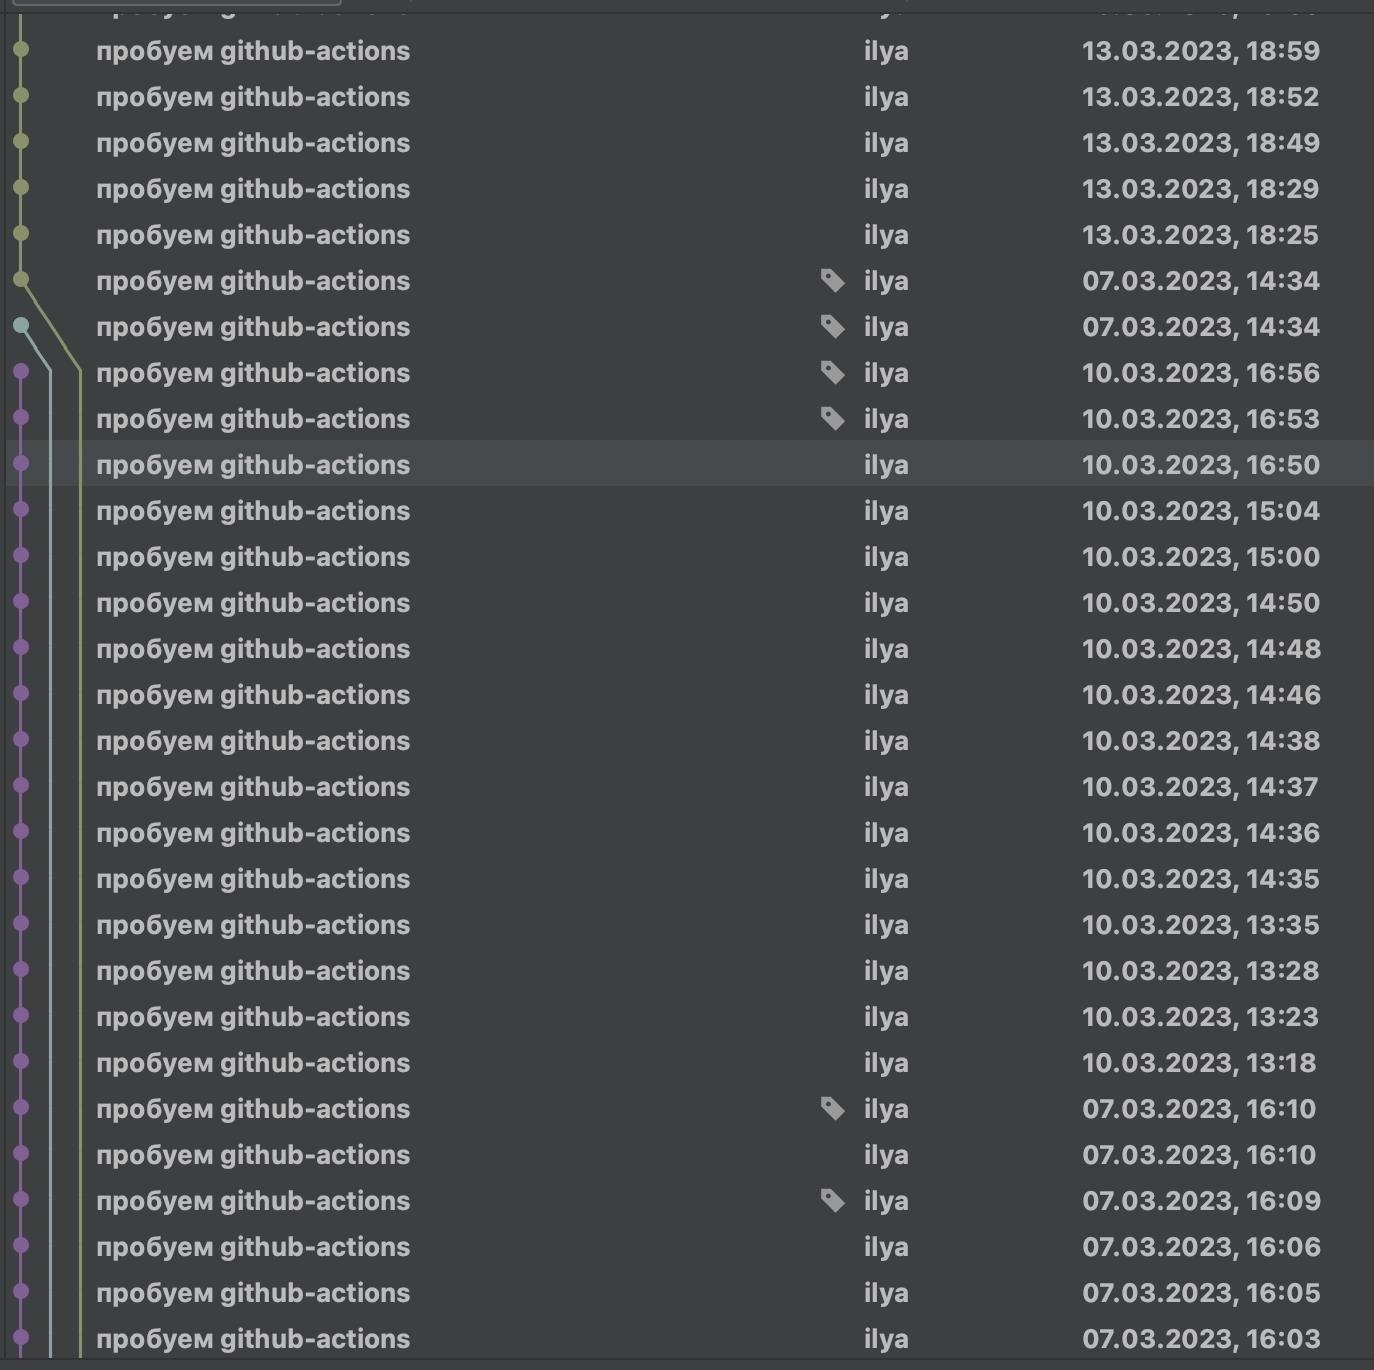Select the commit message dated 10.03.2023, 14:46

tap(253, 695)
